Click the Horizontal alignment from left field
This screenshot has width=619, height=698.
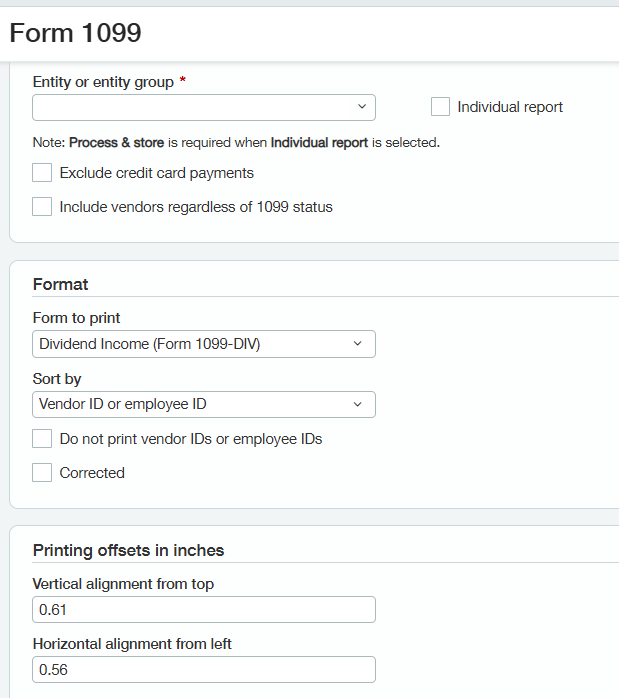pos(204,670)
